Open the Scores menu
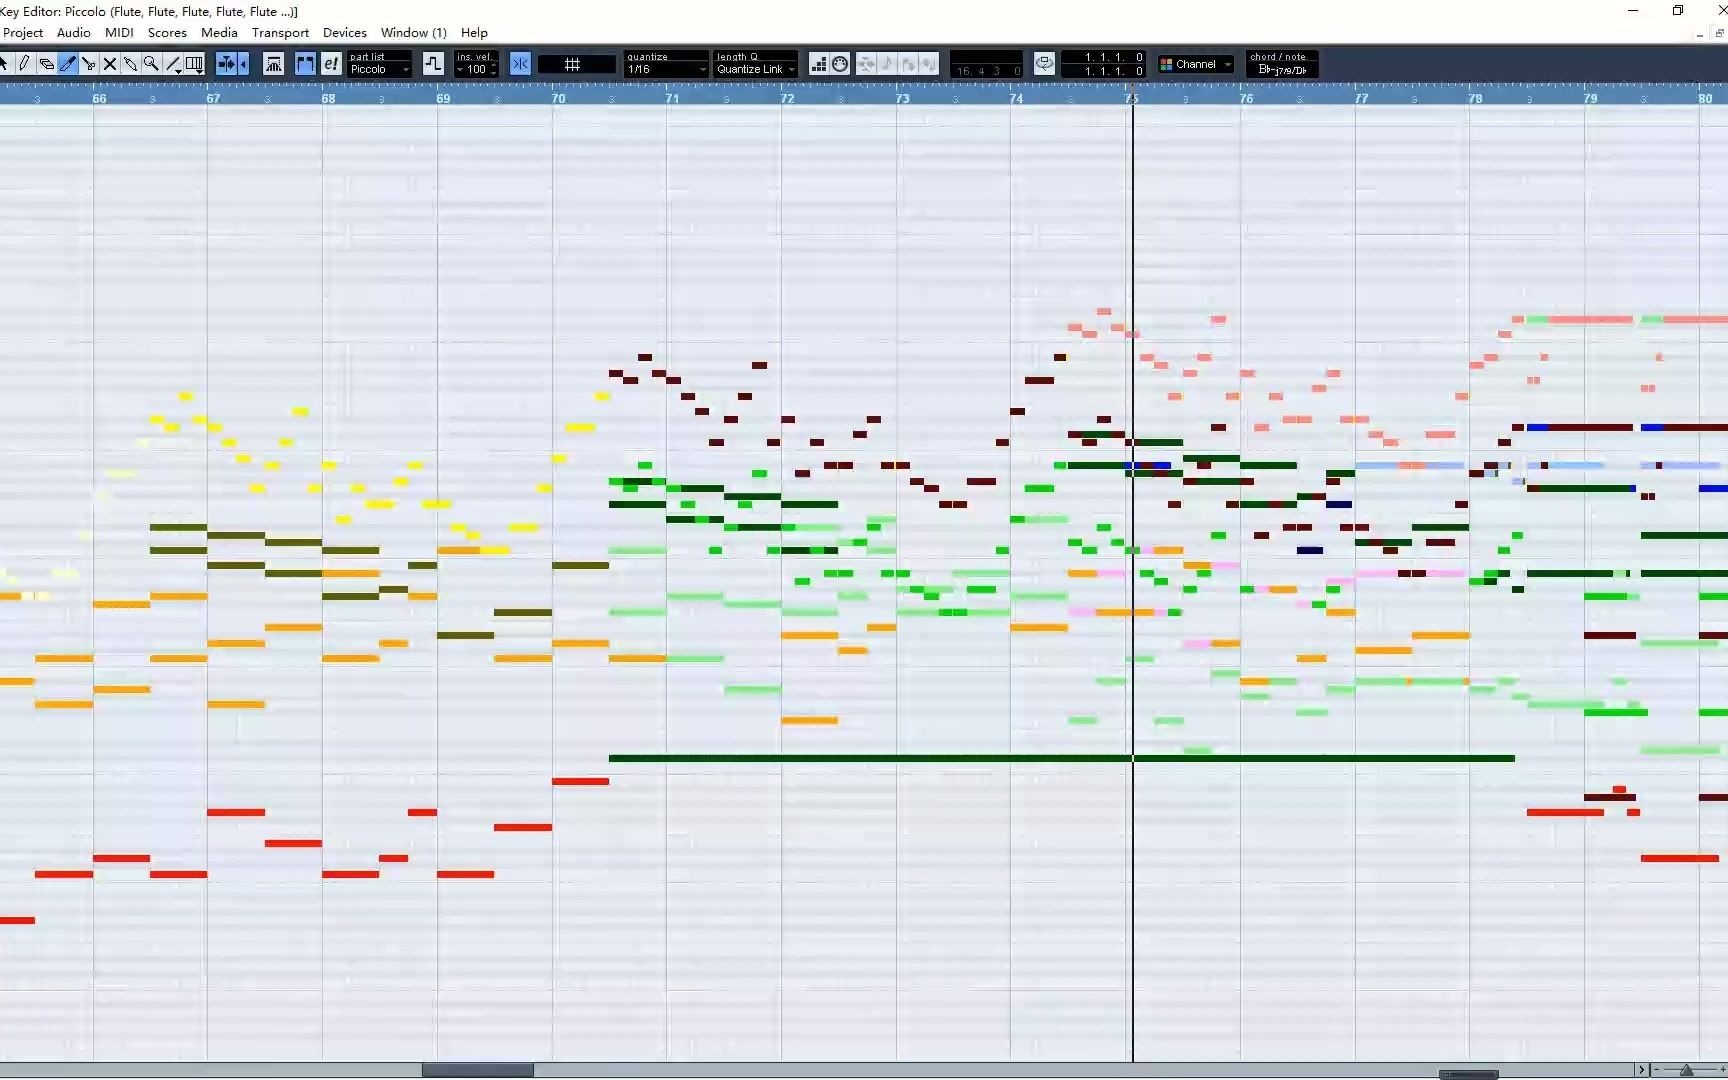This screenshot has width=1728, height=1080. click(167, 33)
